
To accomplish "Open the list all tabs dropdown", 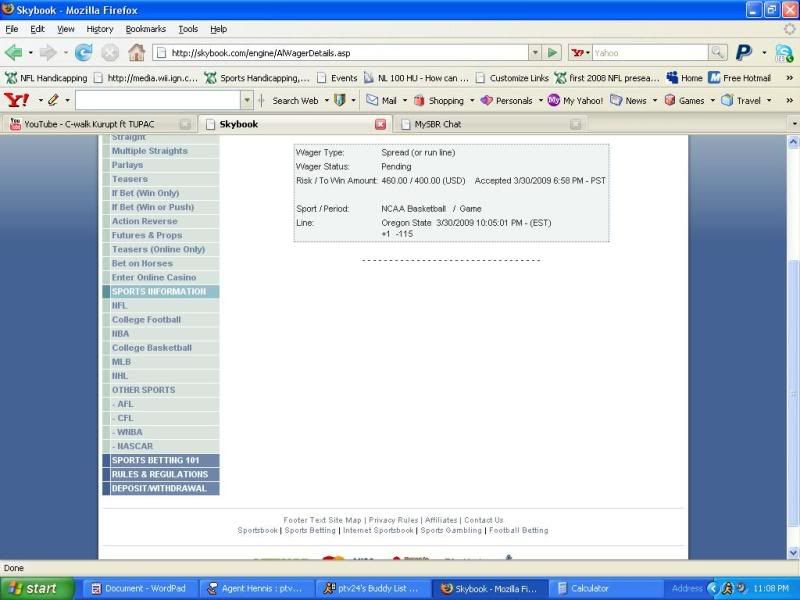I will (794, 124).
